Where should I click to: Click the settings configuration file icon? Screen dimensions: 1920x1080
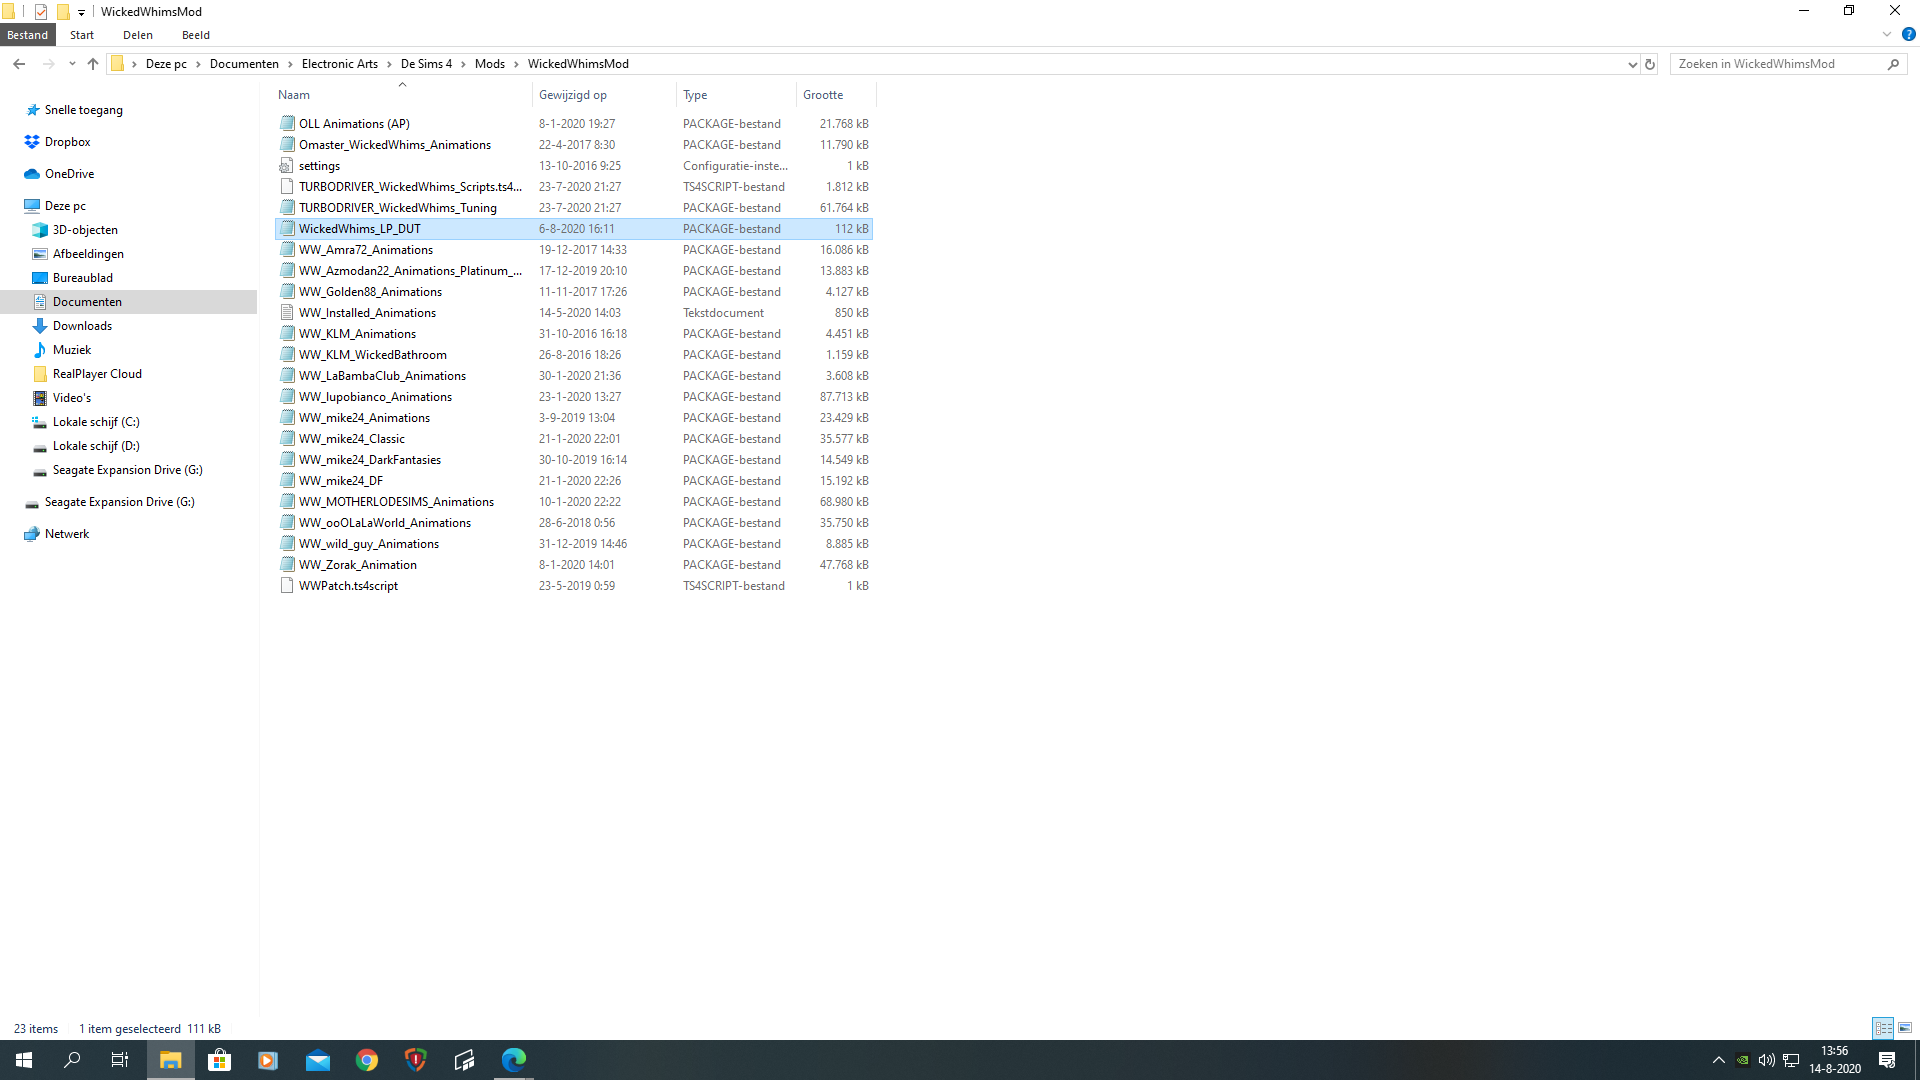(287, 166)
